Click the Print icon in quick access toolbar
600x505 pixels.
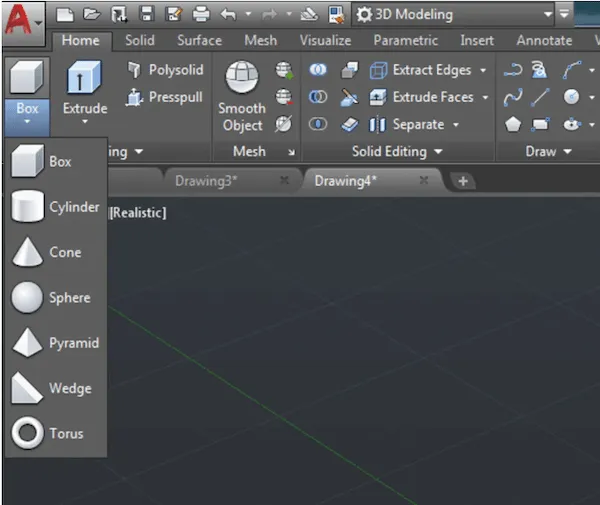(x=201, y=14)
